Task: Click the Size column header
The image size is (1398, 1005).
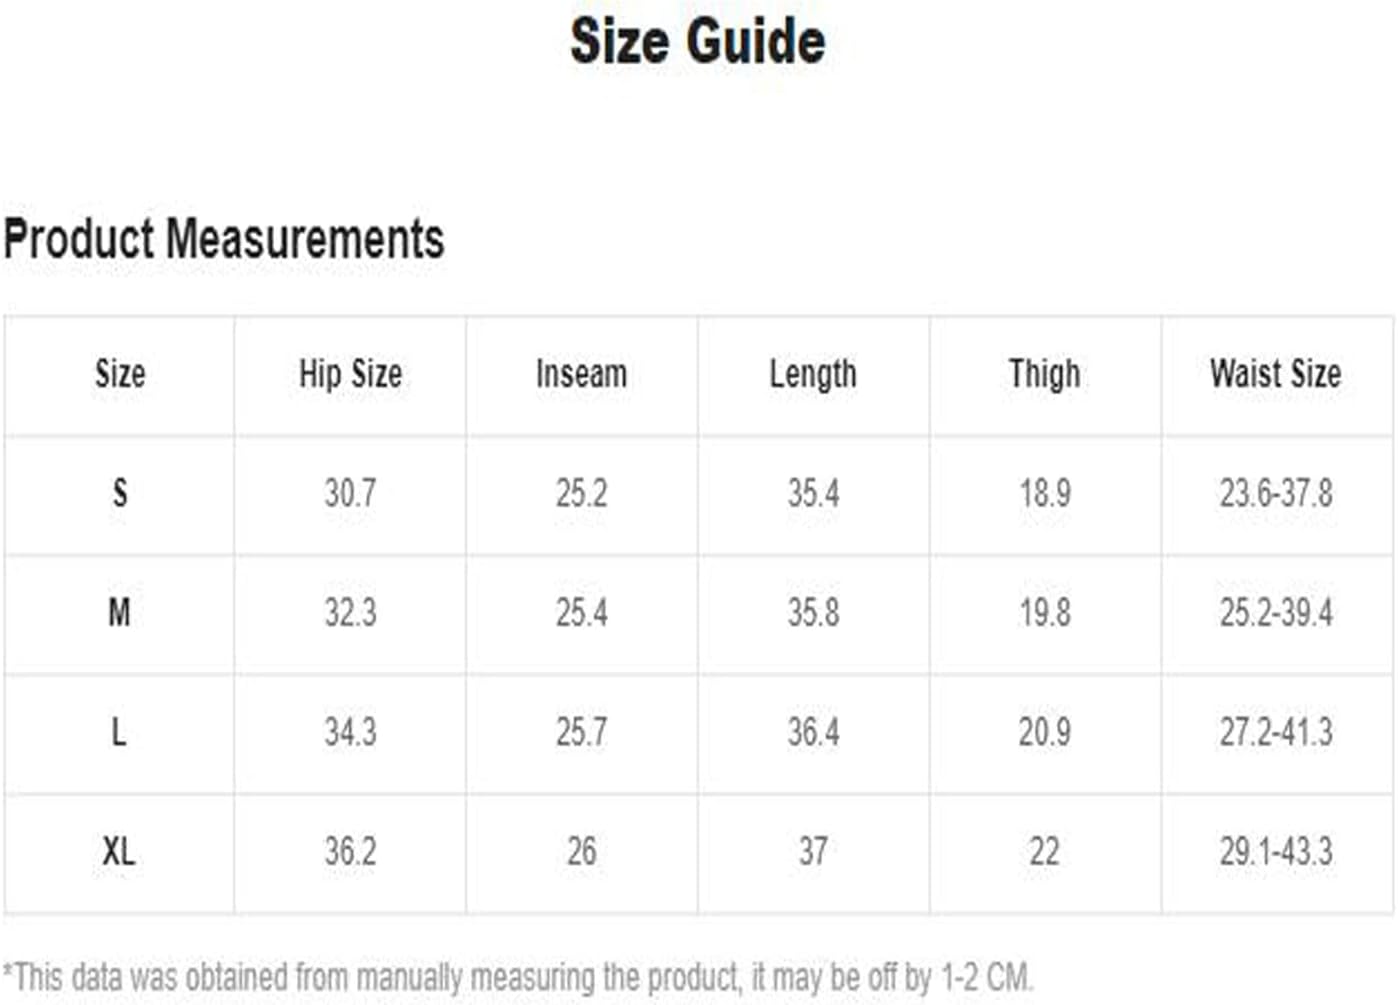Action: [x=120, y=374]
